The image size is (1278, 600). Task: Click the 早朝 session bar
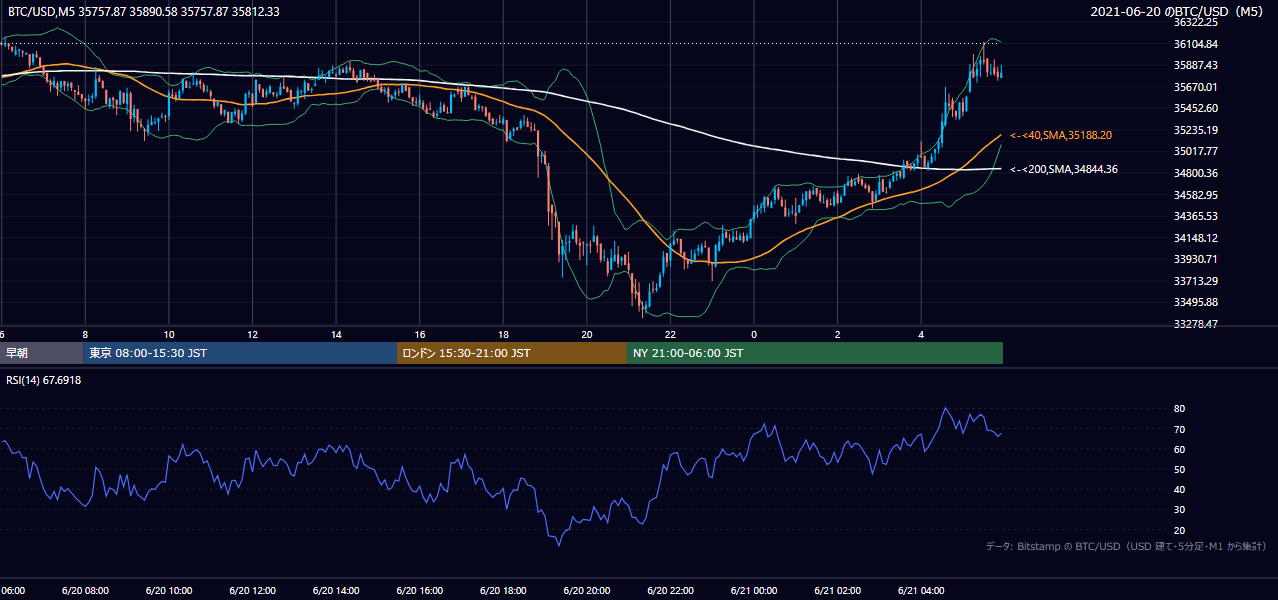pos(42,353)
